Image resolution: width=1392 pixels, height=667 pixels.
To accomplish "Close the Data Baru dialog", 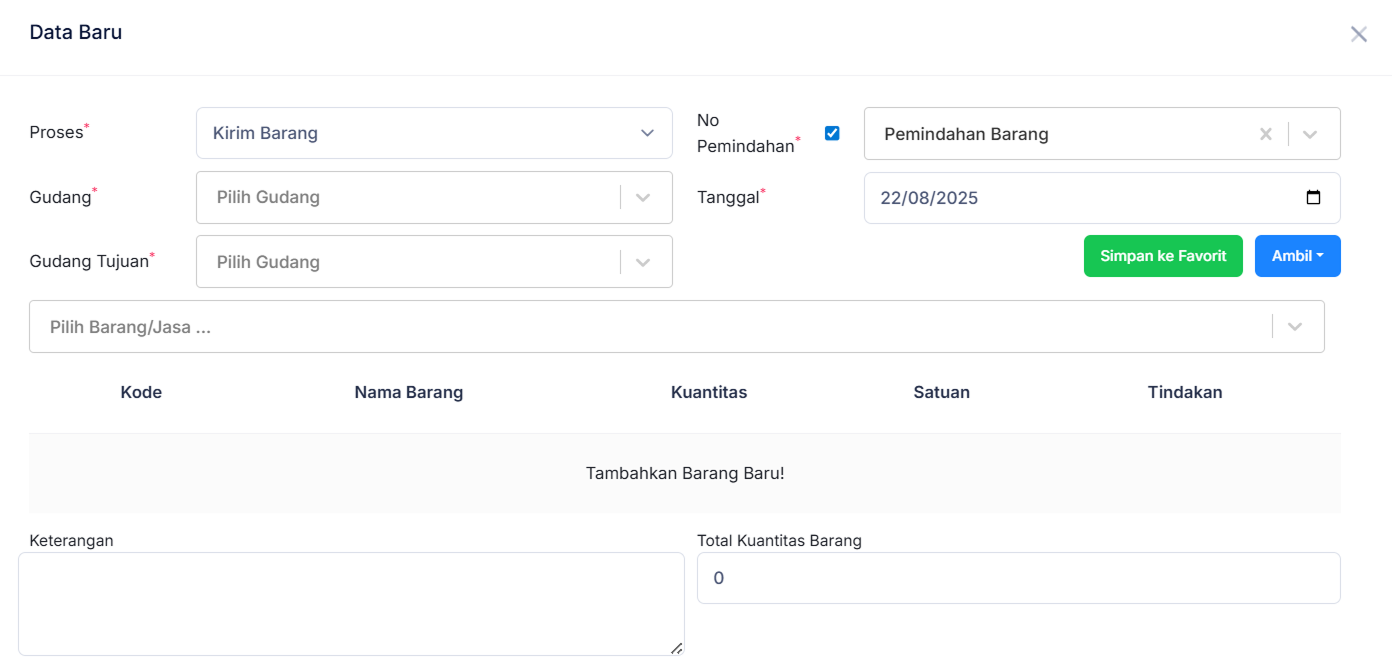I will point(1358,33).
